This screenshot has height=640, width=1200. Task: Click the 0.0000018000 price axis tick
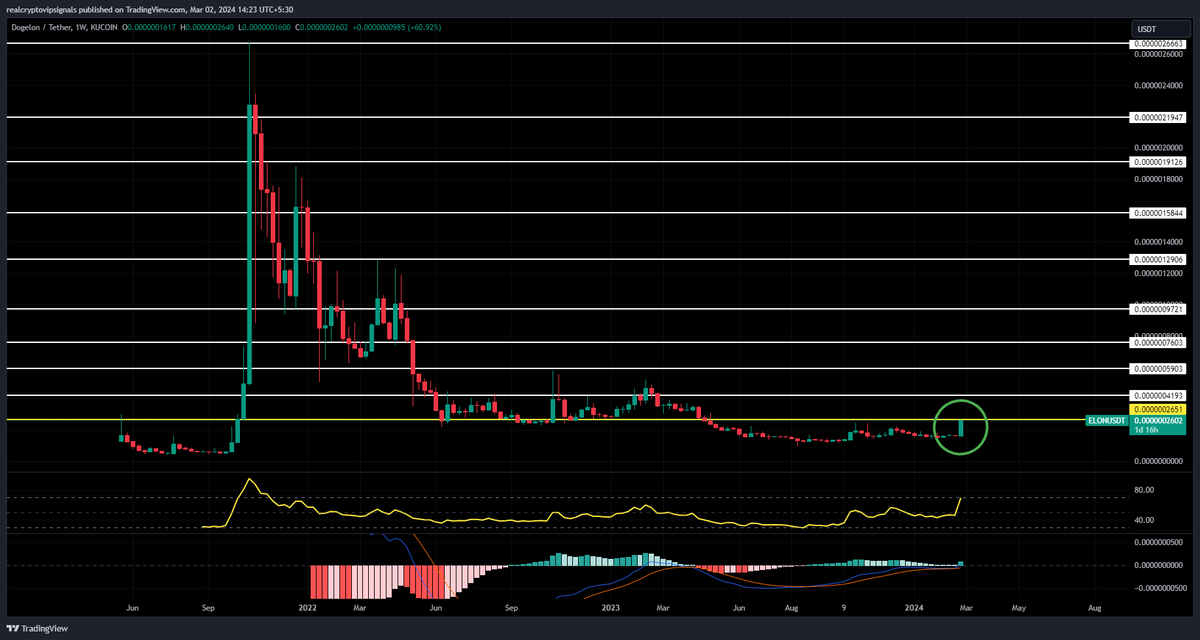click(x=1158, y=179)
